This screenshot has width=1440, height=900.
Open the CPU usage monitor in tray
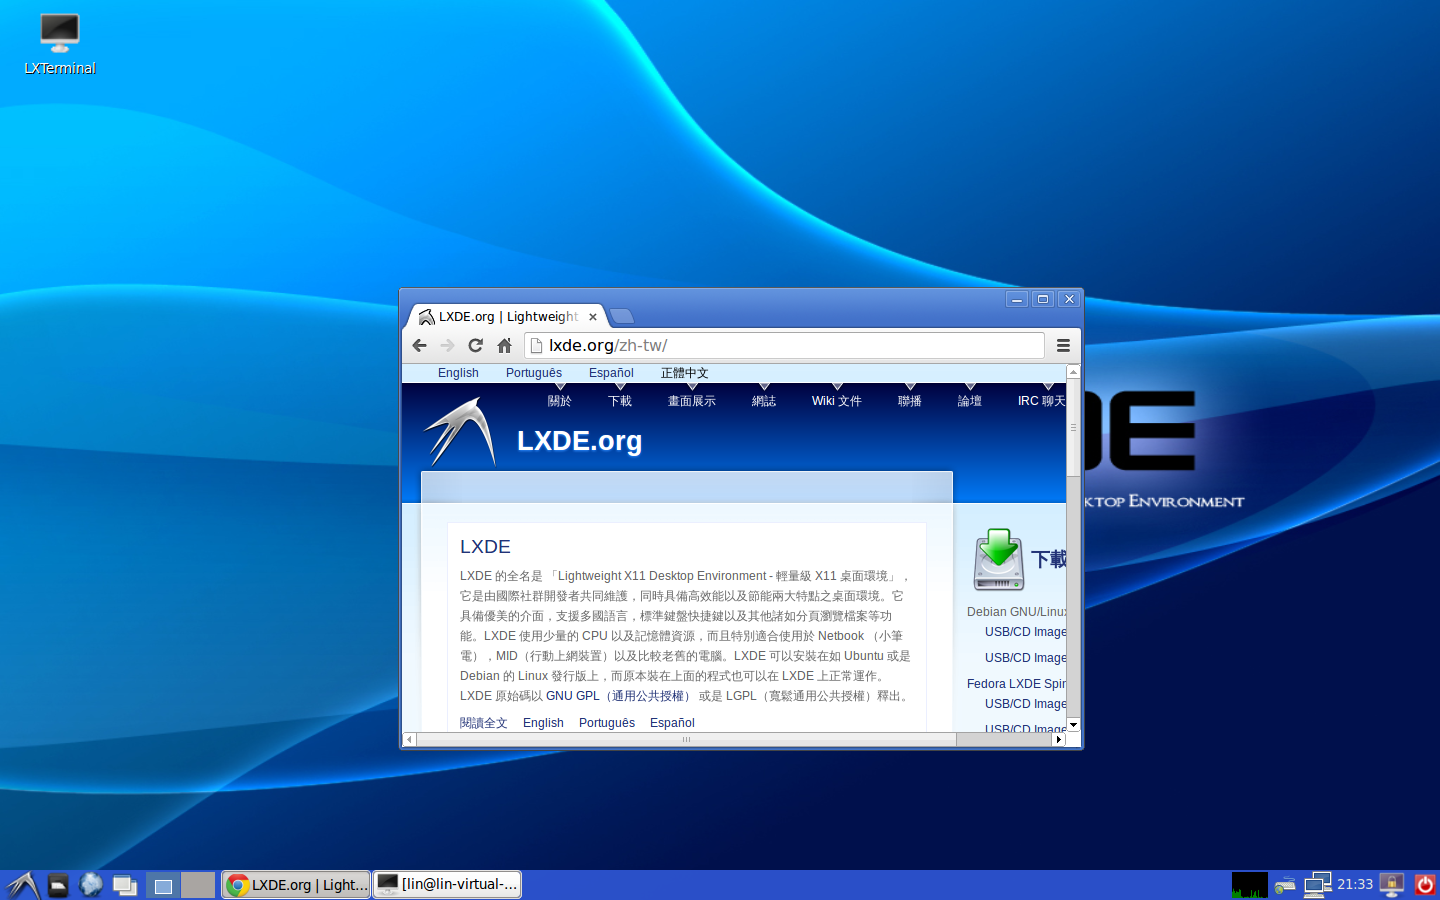pyautogui.click(x=1248, y=884)
